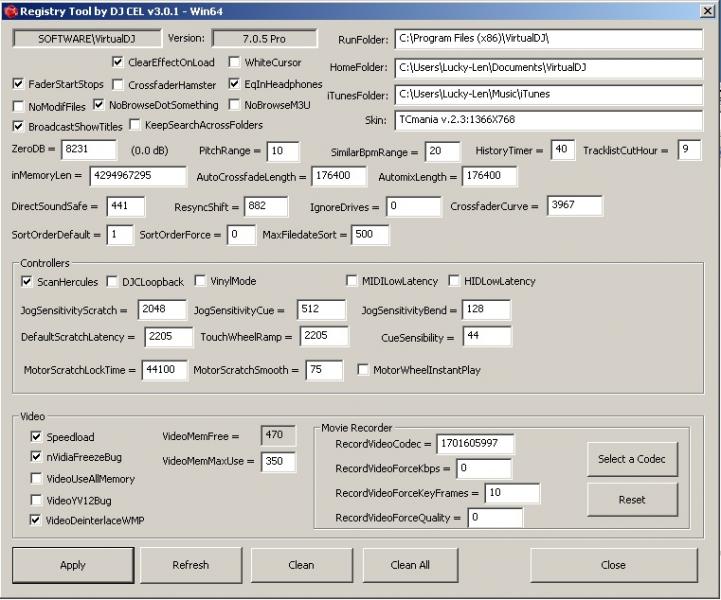Click the RunFolder path field
Screen dimensions: 721x600
549,39
